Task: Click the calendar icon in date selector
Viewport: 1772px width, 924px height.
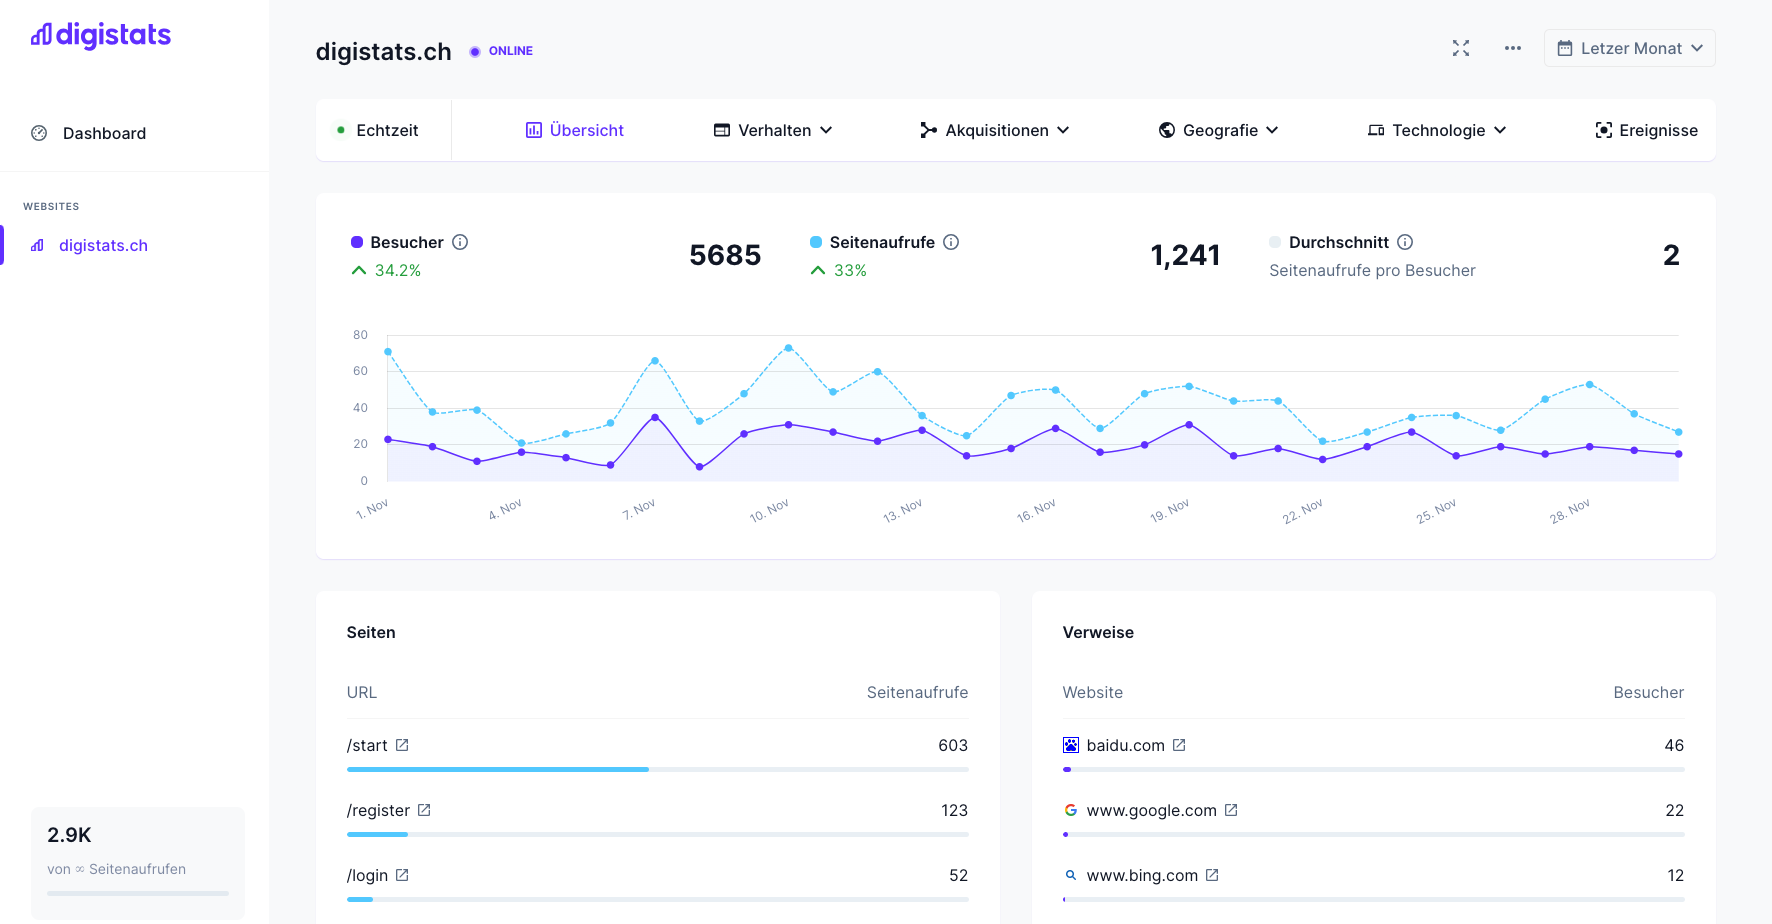Action: [x=1565, y=48]
